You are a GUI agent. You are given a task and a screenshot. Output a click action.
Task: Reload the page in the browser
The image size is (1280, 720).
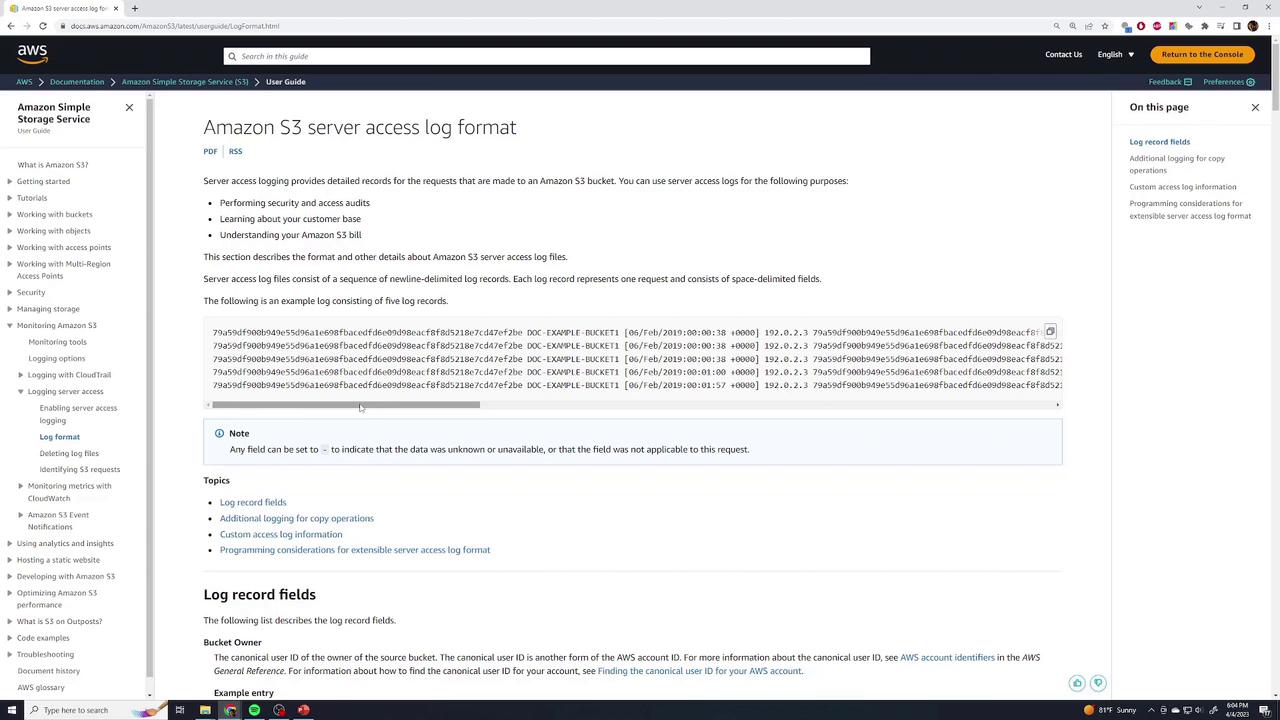pos(42,26)
